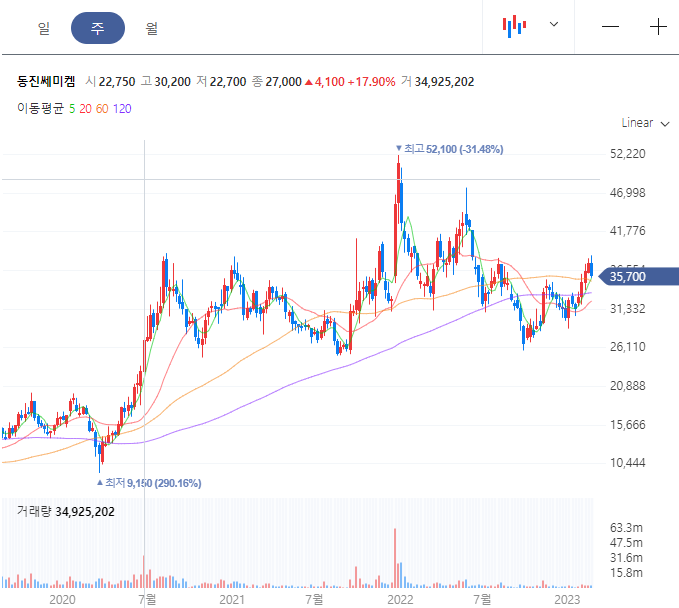The image size is (679, 608).
Task: Select the weekly 주 chart tab
Action: (98, 28)
